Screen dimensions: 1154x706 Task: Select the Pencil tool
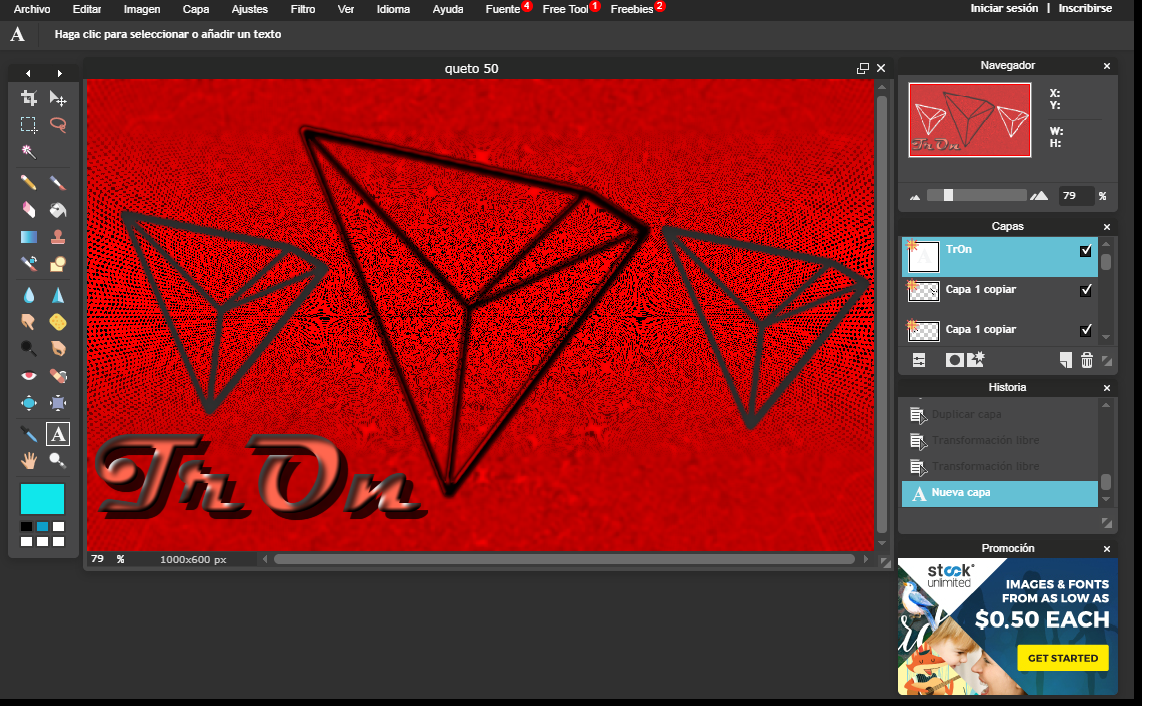point(29,183)
